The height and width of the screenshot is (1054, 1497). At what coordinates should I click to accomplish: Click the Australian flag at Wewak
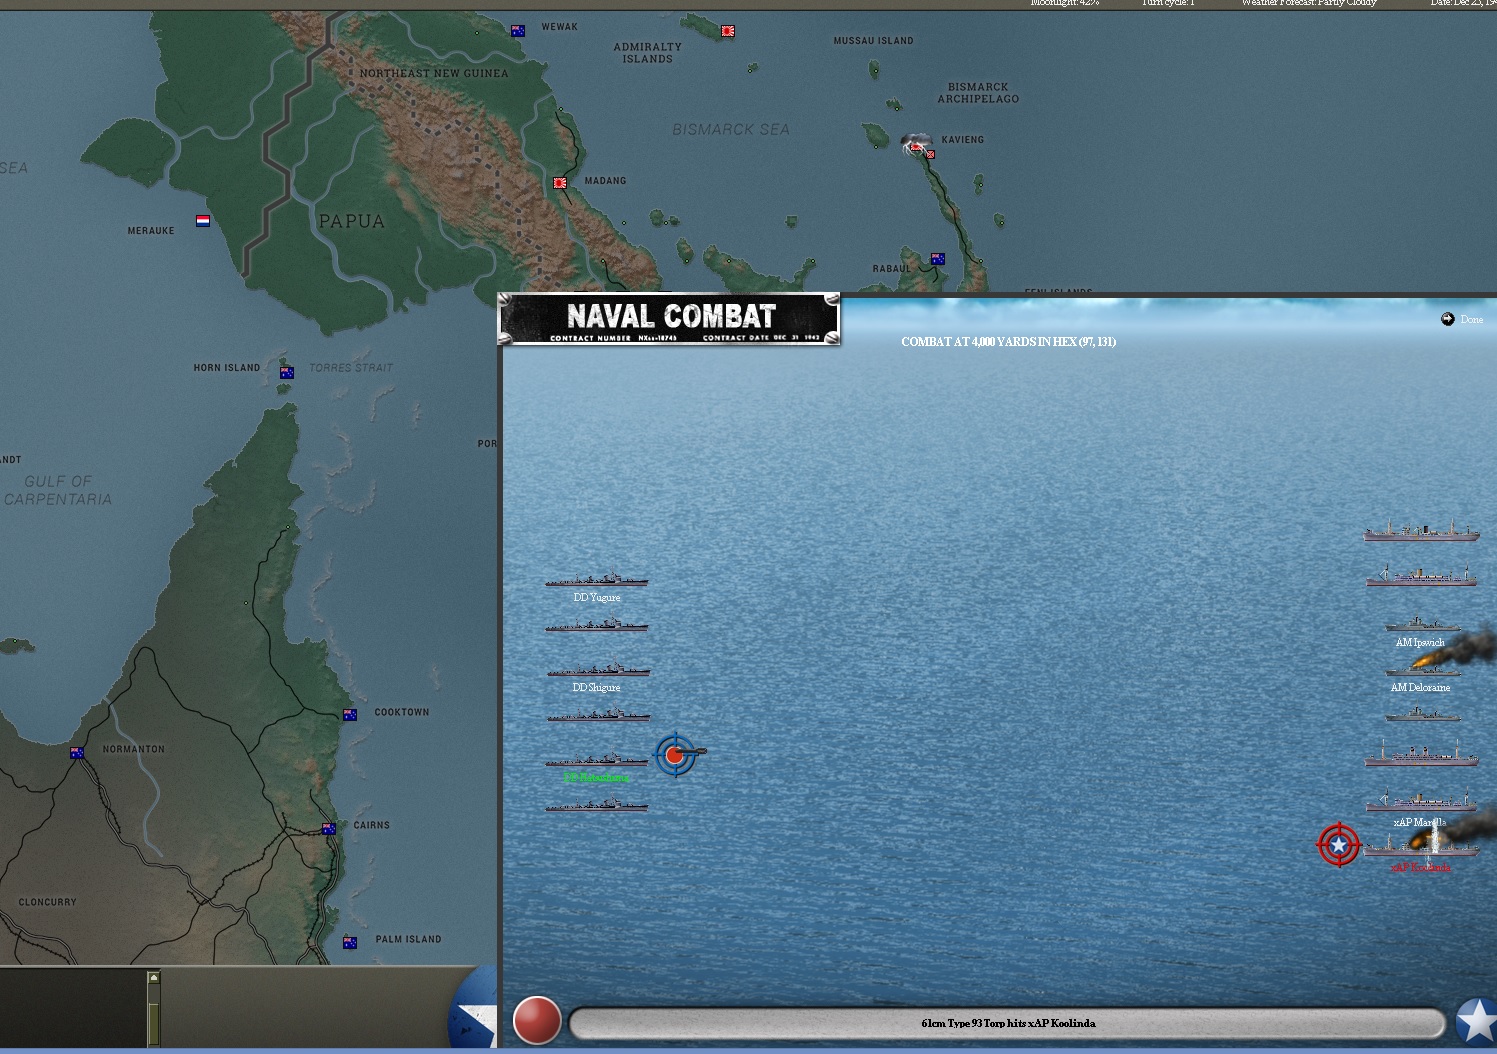(x=518, y=31)
